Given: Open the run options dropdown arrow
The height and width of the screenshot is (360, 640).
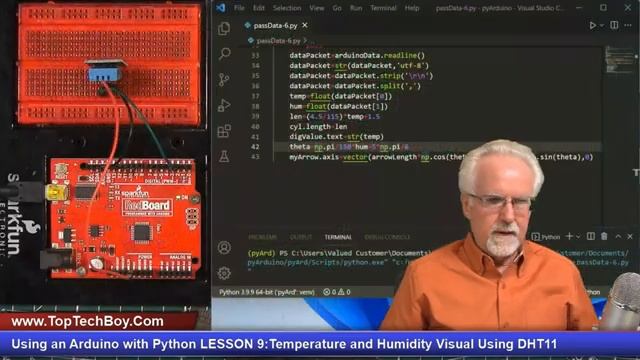Looking at the screenshot, I should [x=601, y=25].
